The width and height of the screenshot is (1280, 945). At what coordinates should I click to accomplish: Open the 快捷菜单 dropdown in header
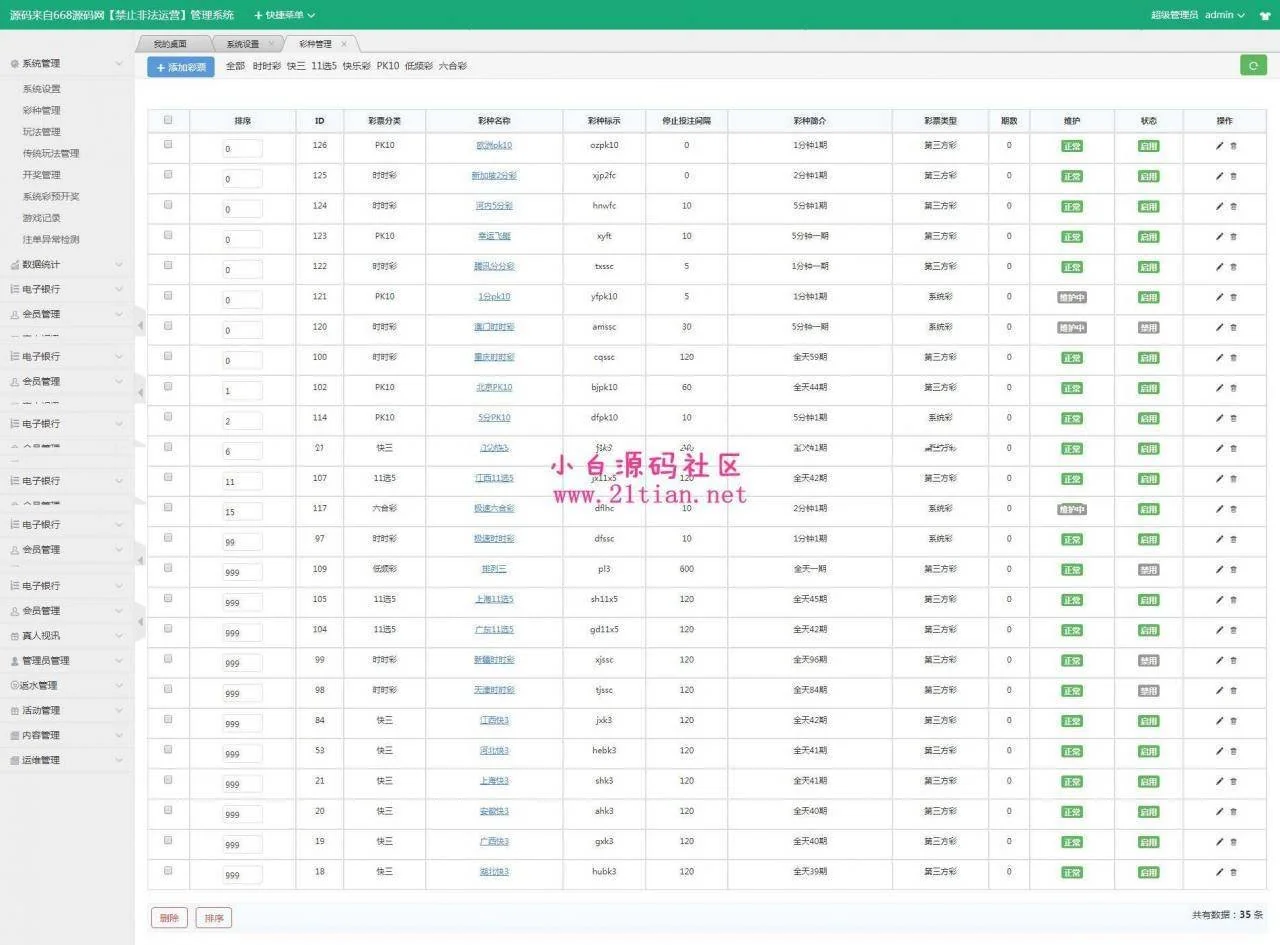pyautogui.click(x=284, y=15)
